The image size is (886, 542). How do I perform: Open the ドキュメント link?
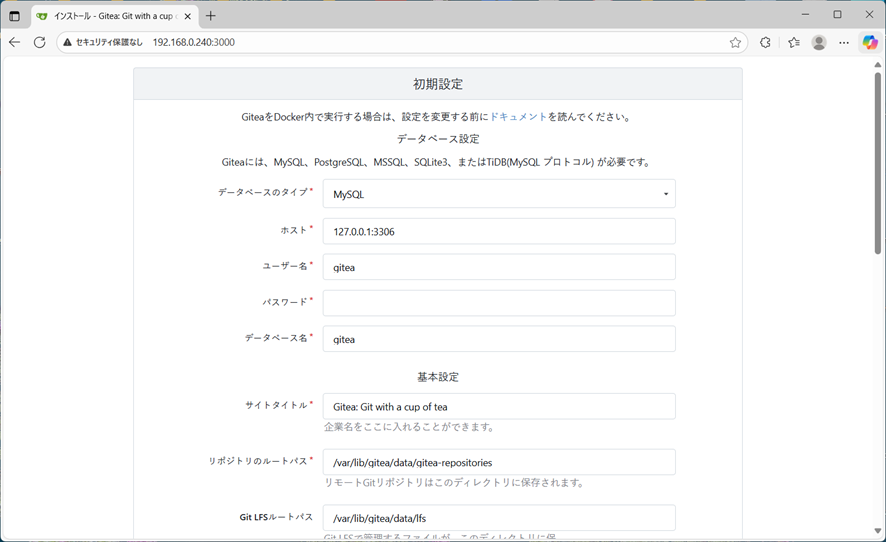518,117
